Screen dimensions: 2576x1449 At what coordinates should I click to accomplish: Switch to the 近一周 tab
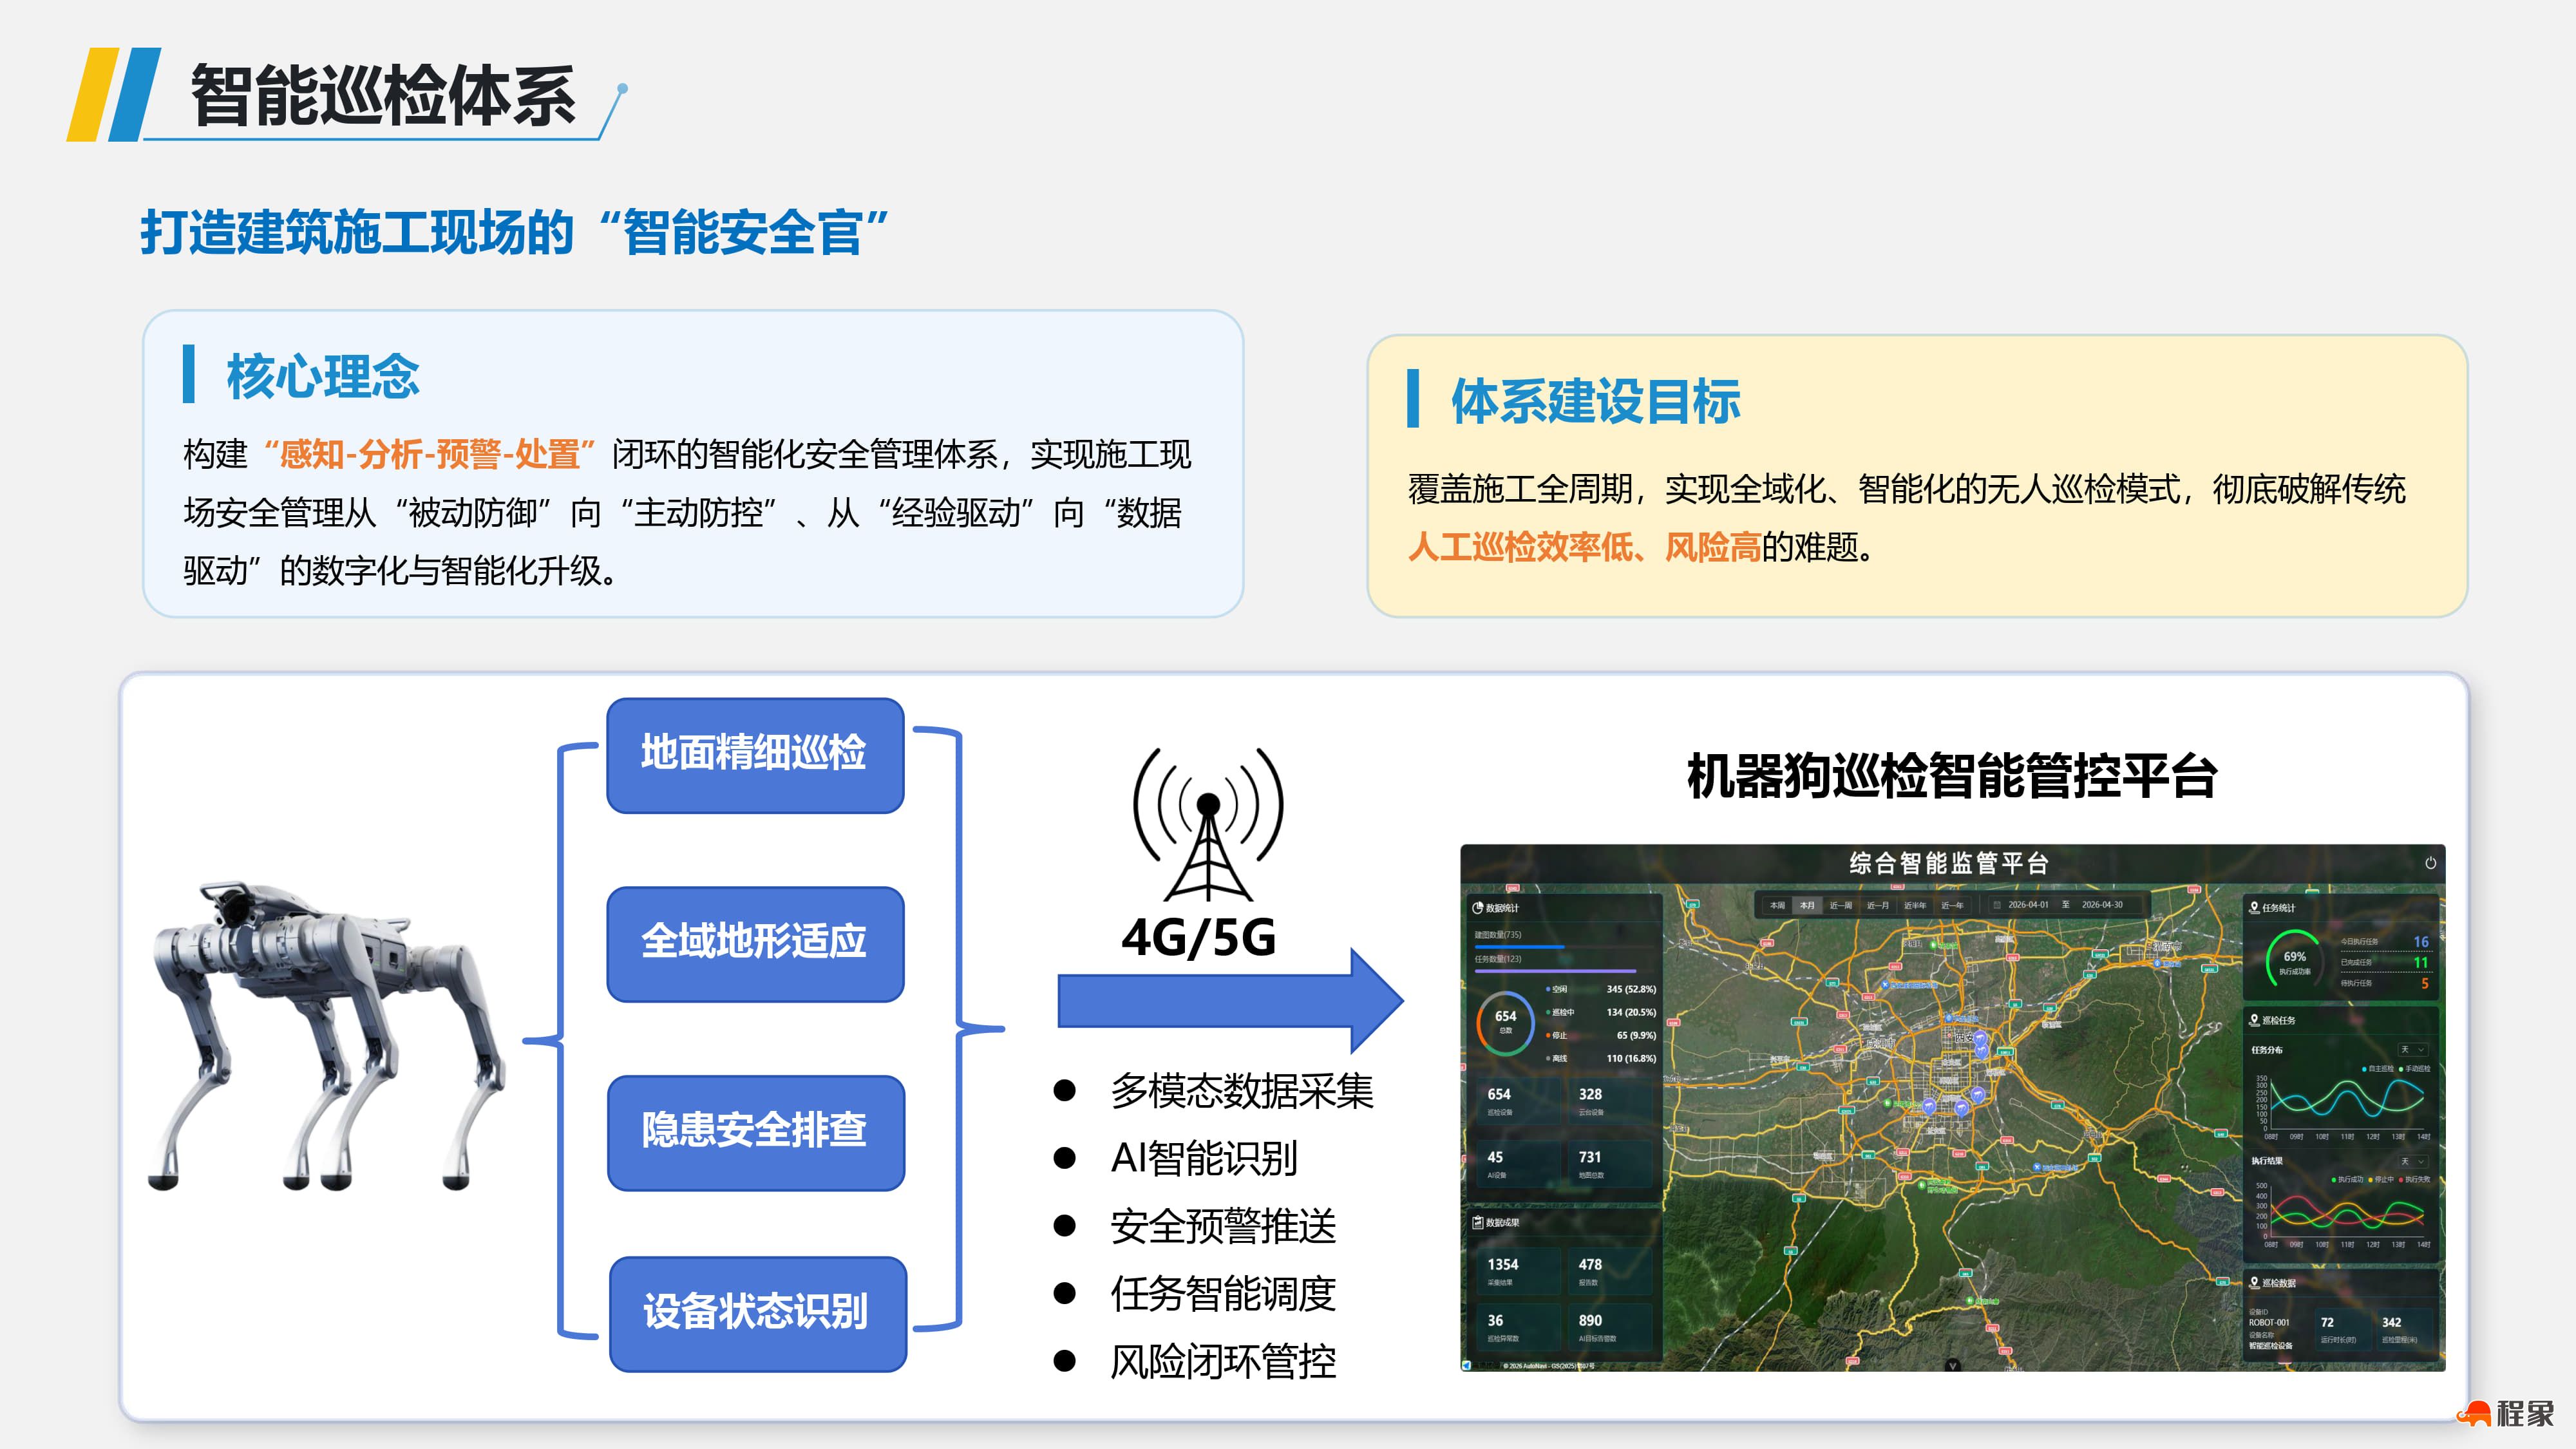pyautogui.click(x=1841, y=906)
